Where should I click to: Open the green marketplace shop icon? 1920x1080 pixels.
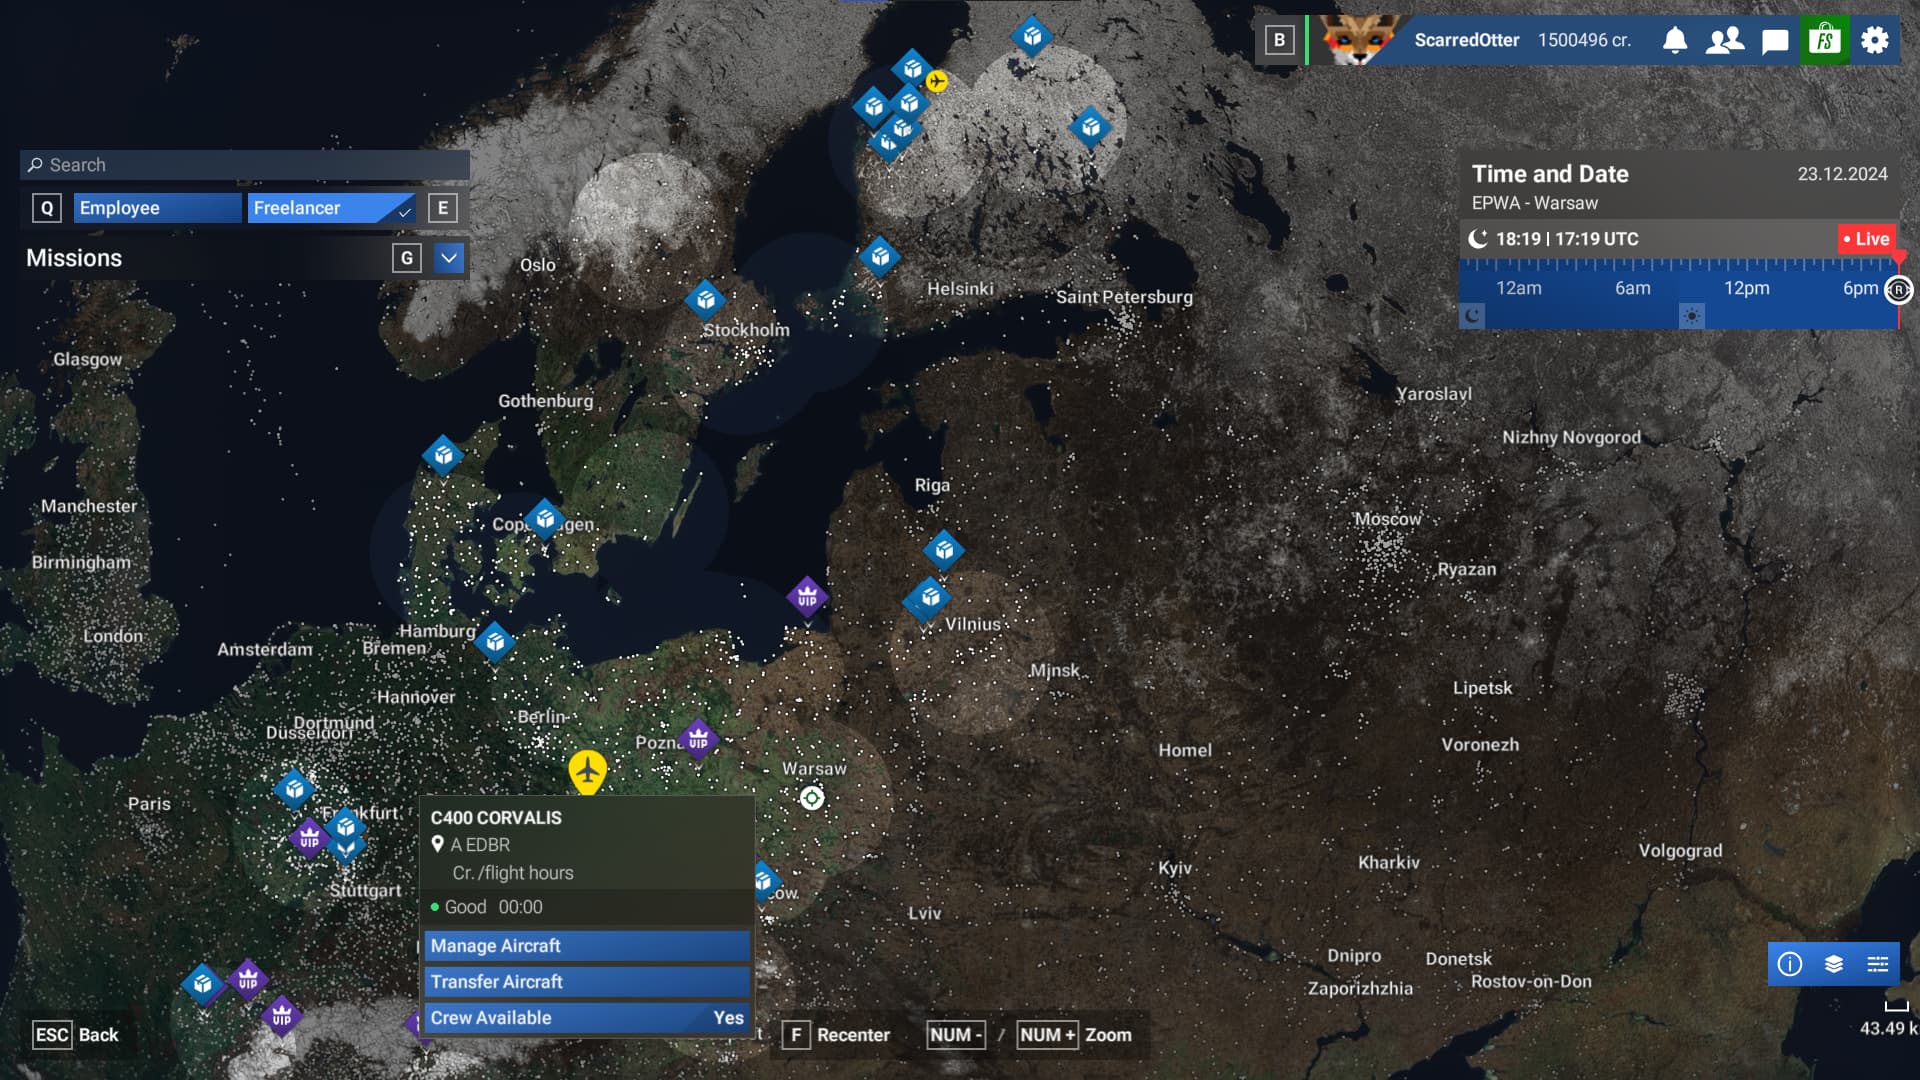[1825, 40]
